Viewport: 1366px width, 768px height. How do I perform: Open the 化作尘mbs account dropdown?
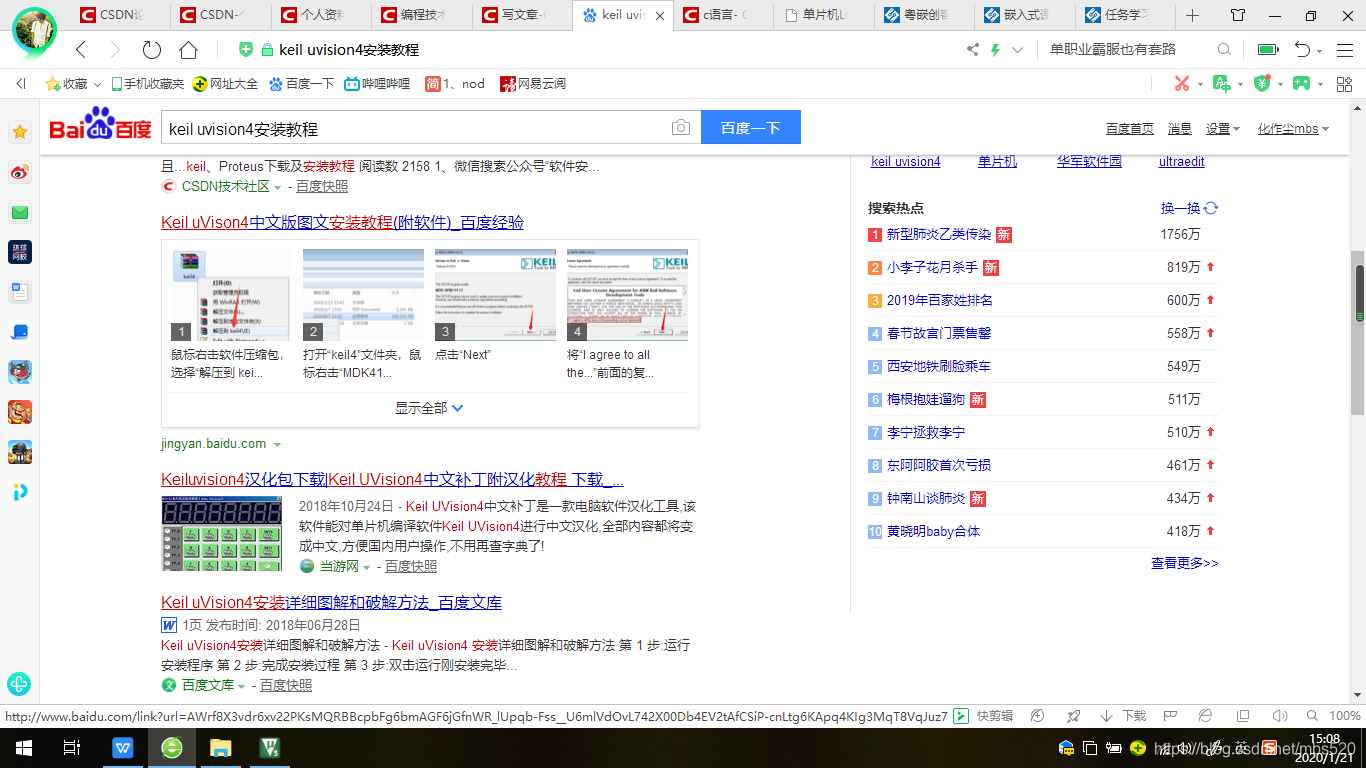[x=1293, y=129]
